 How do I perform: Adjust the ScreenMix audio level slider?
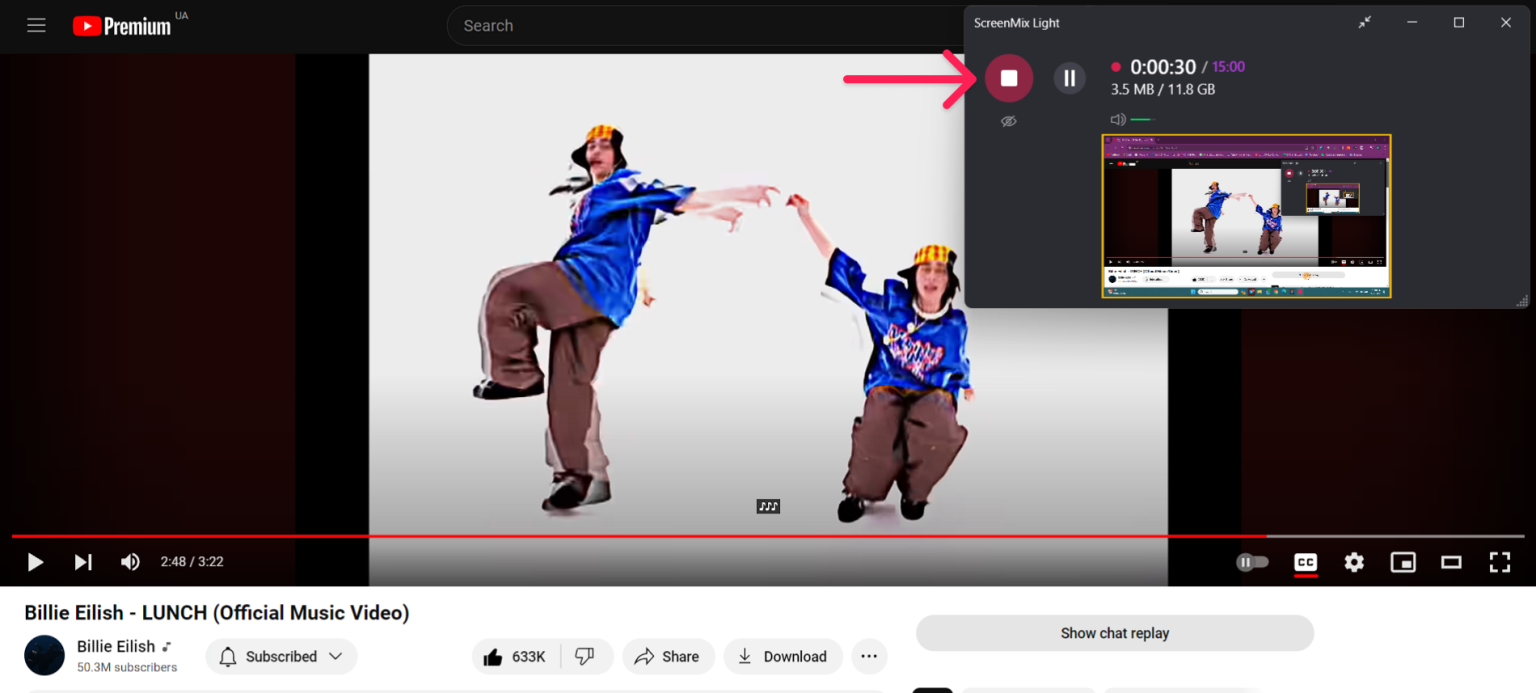click(1143, 118)
